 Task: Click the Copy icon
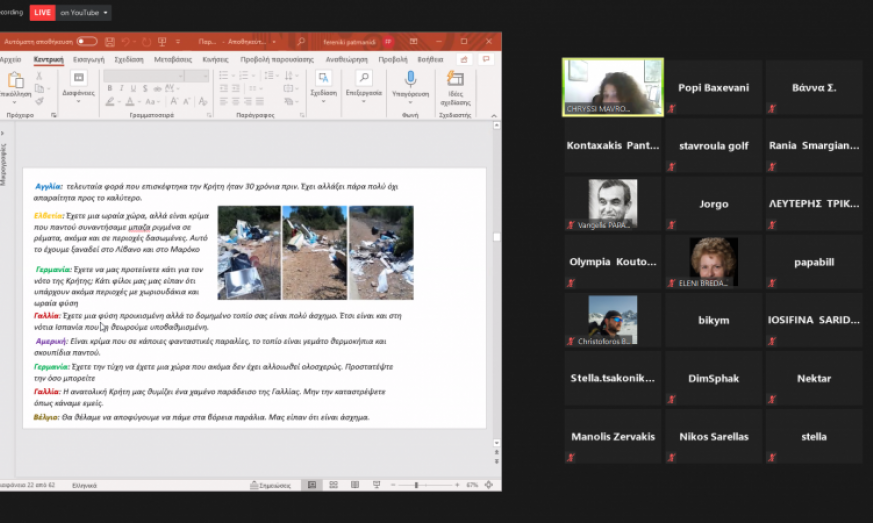point(39,89)
